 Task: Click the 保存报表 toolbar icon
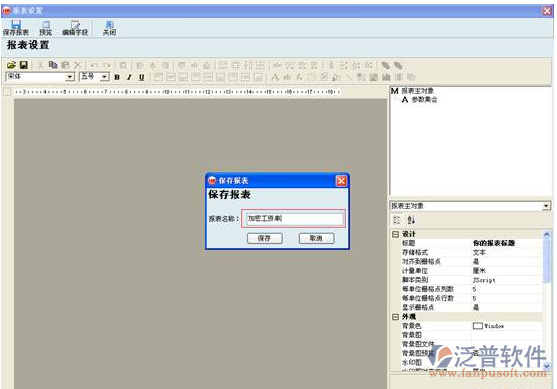(x=16, y=28)
